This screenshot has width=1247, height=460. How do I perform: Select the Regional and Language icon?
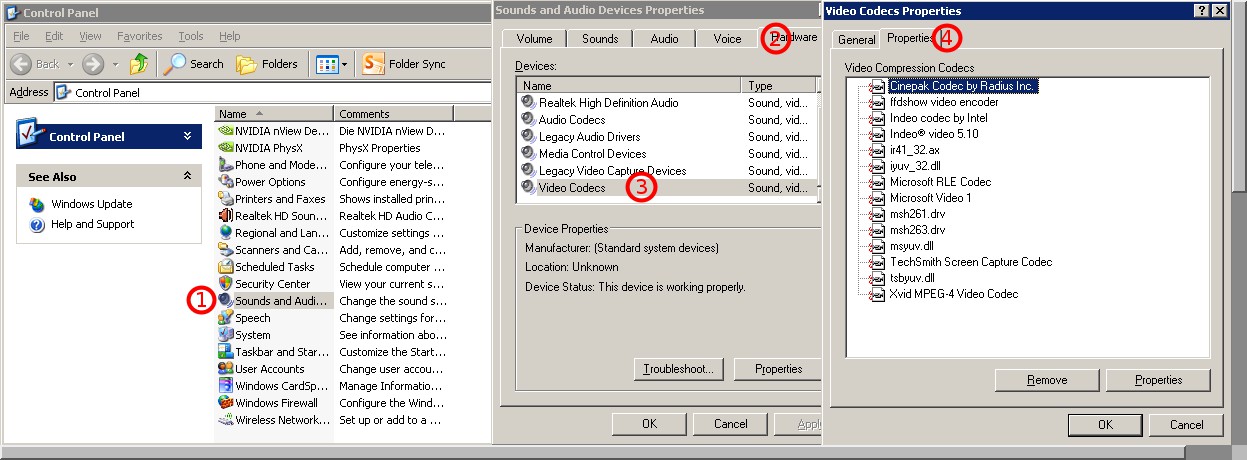pos(226,233)
